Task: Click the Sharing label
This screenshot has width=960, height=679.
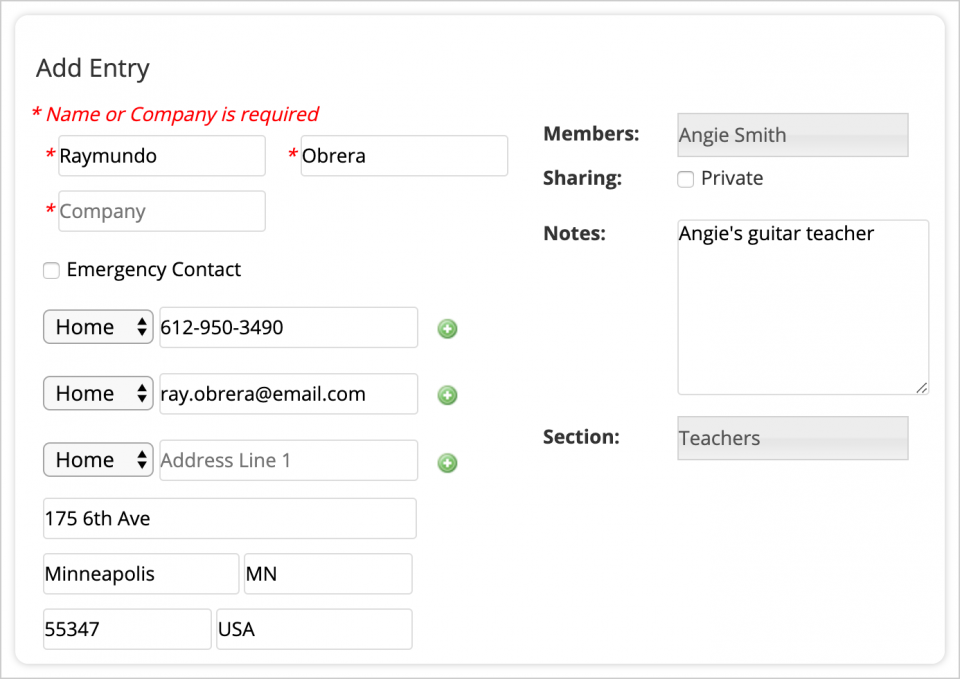Action: [x=582, y=178]
